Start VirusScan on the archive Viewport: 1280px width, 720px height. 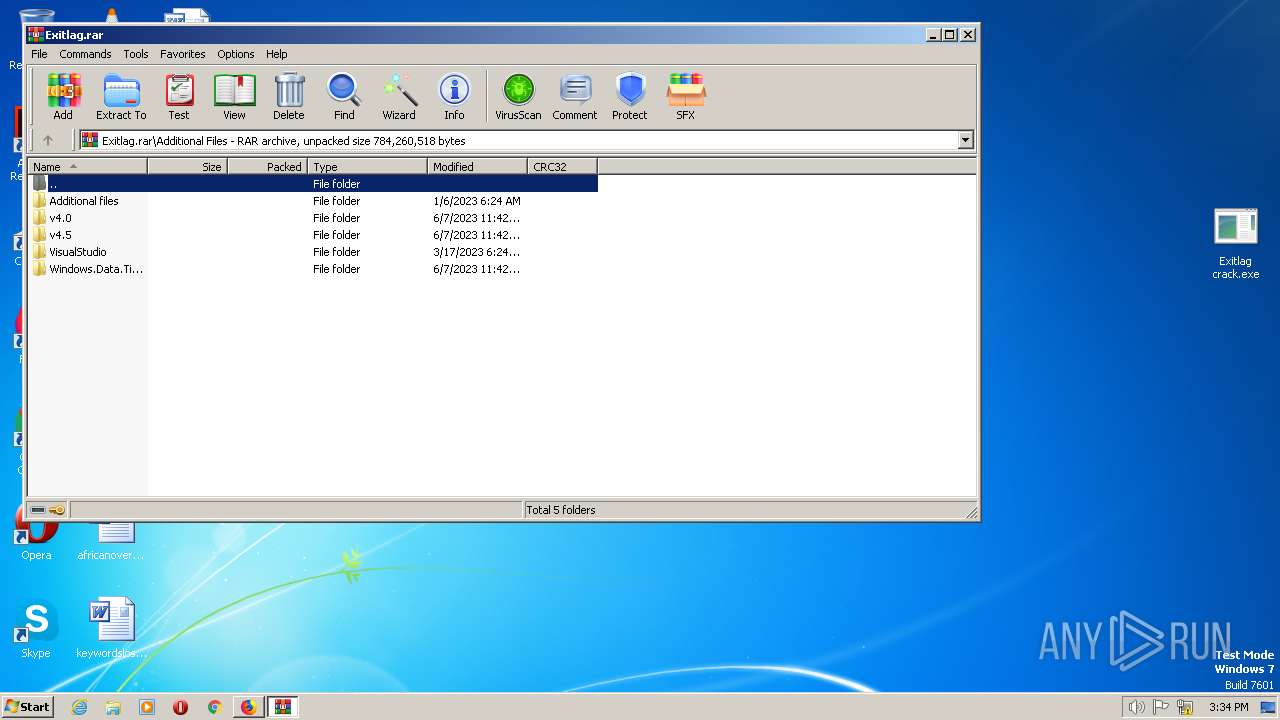pos(518,97)
